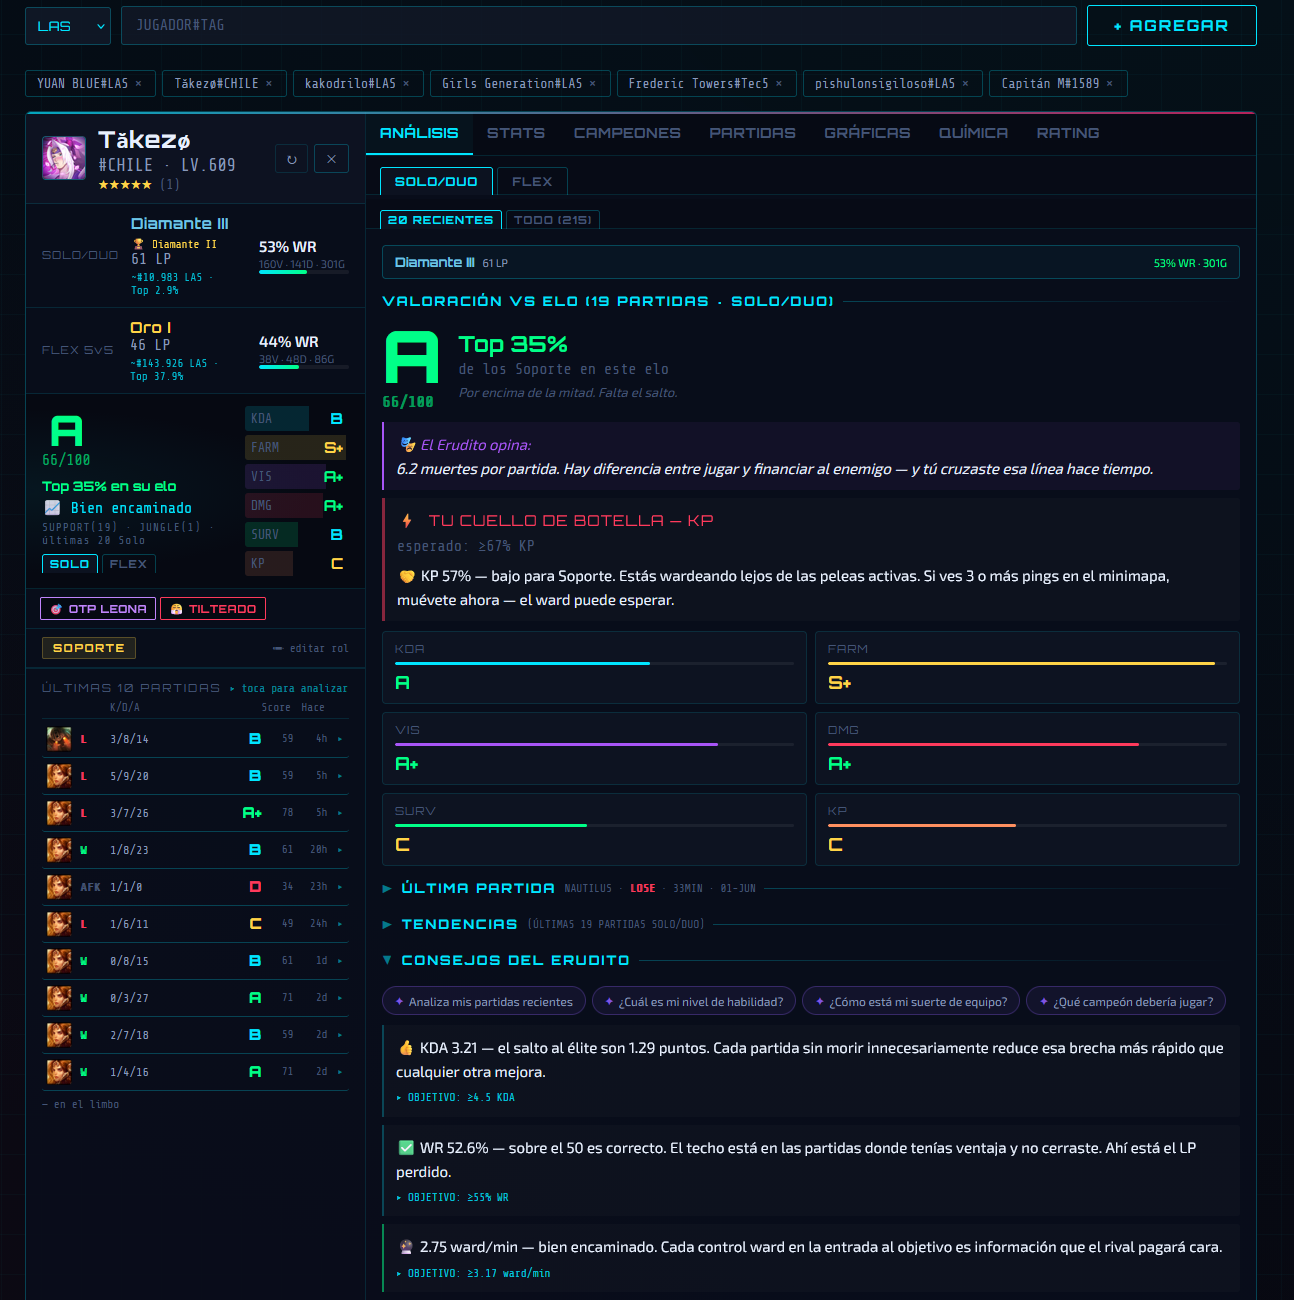Select SOLO/DUO queue in analysis panel
Image resolution: width=1294 pixels, height=1300 pixels.
click(x=436, y=181)
